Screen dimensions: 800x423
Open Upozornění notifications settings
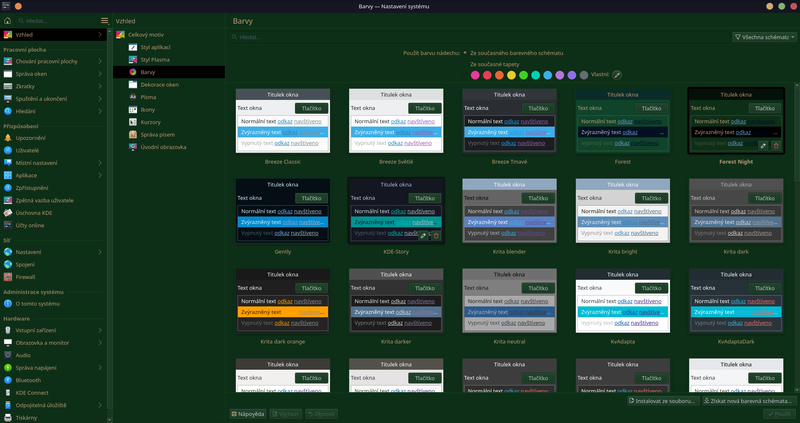30,137
